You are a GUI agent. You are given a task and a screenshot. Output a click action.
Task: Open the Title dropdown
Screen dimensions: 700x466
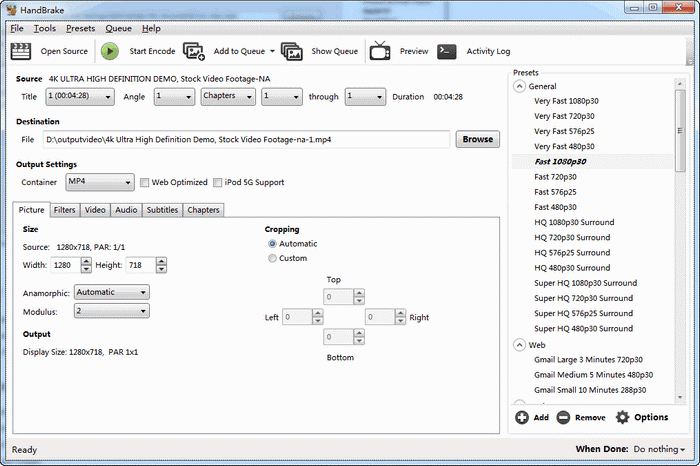[80, 96]
